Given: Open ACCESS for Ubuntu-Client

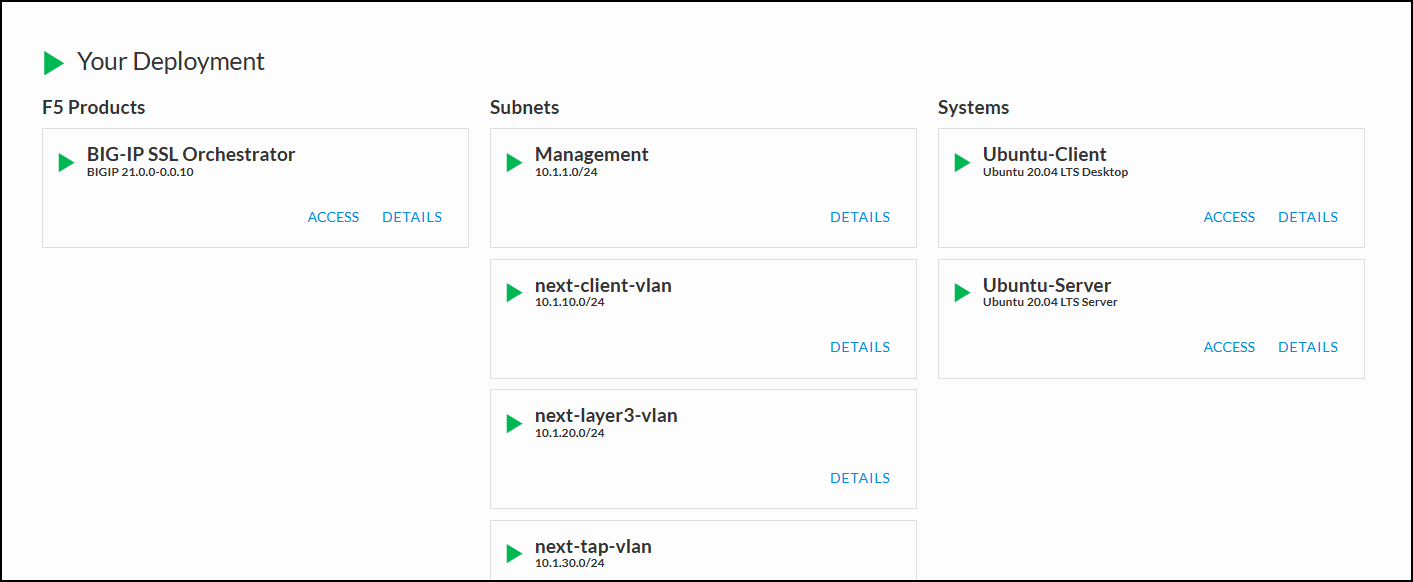Looking at the screenshot, I should 1229,217.
